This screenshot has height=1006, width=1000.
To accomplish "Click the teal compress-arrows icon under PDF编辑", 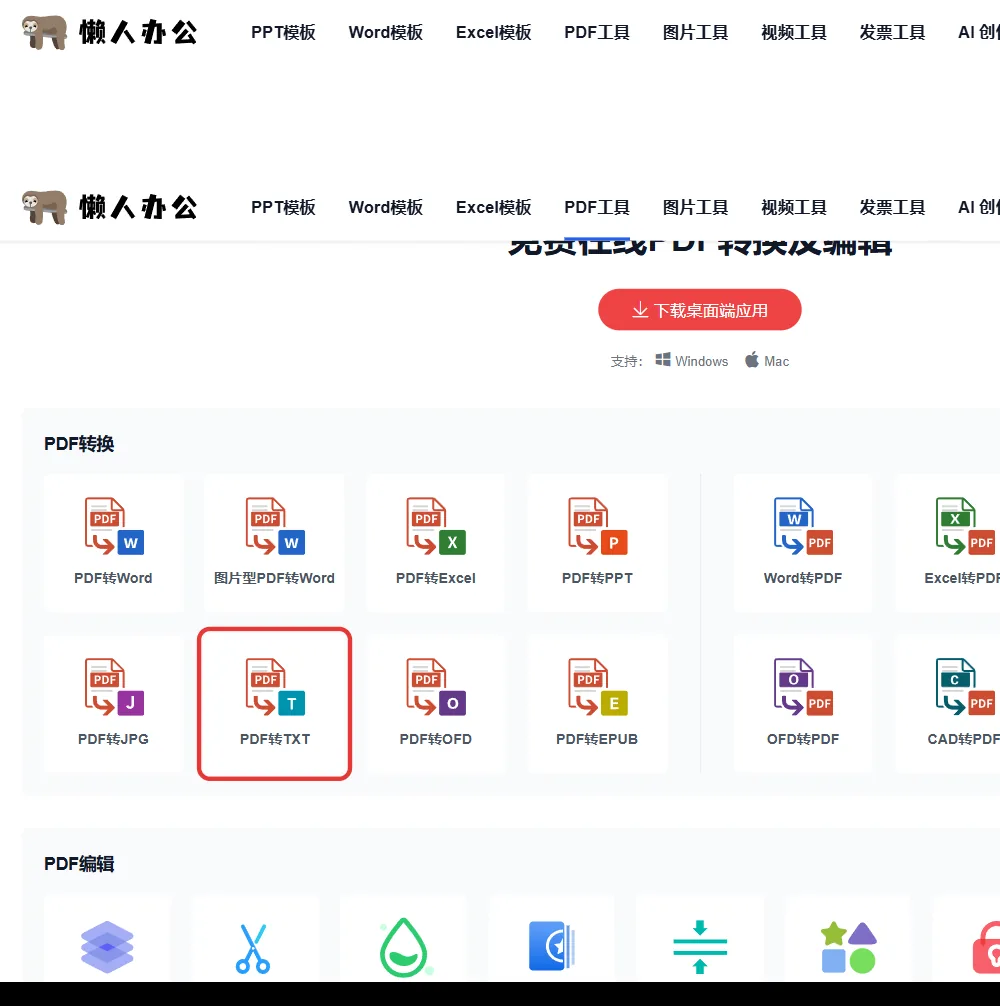I will point(700,947).
